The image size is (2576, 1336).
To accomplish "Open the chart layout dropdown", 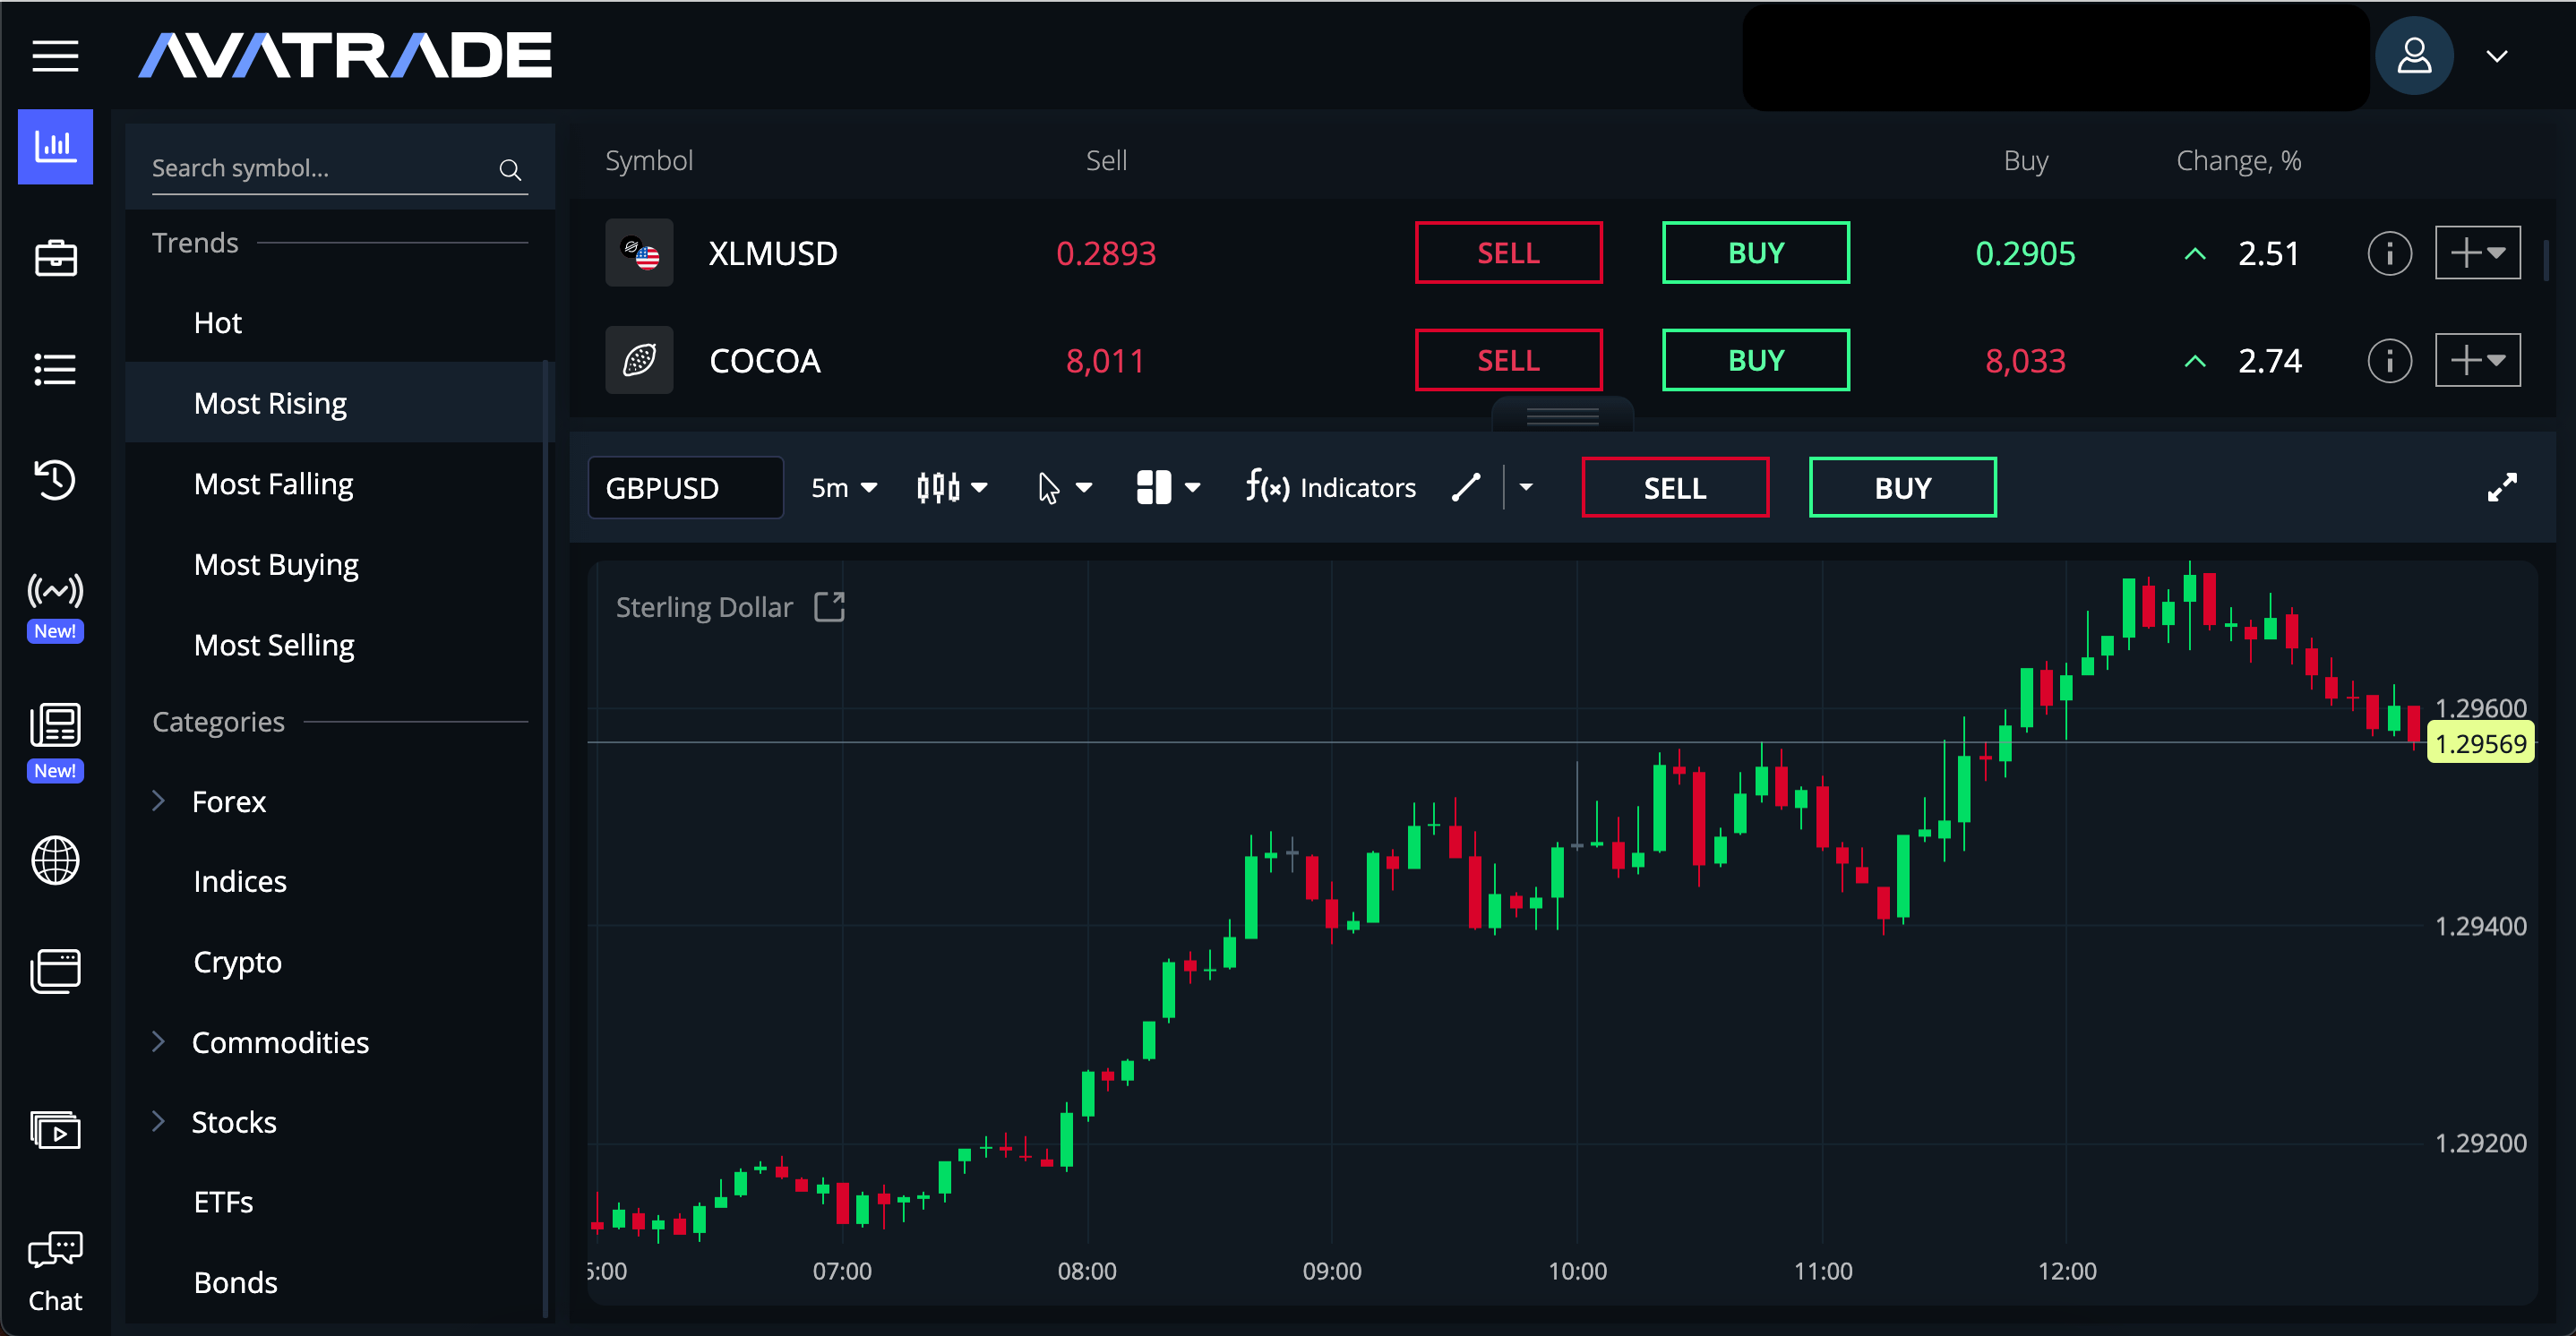I will (1167, 488).
